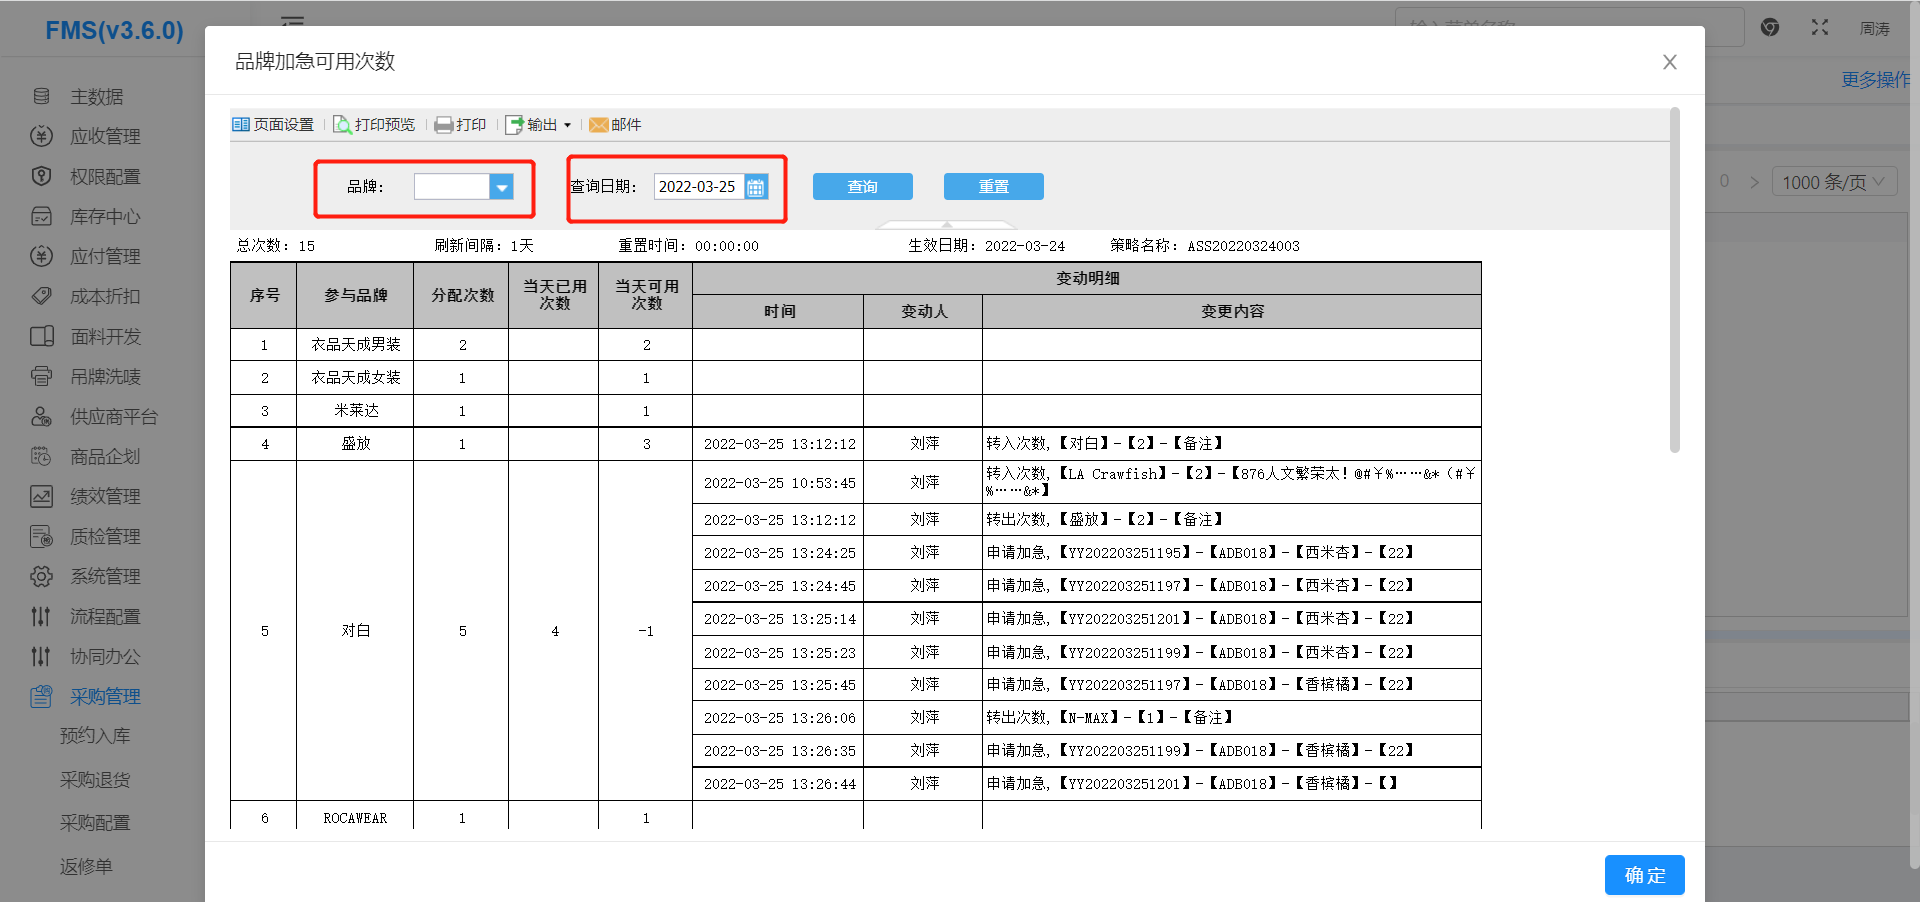
Task: Click the dialog vertical scrollbar
Action: coord(1674,280)
